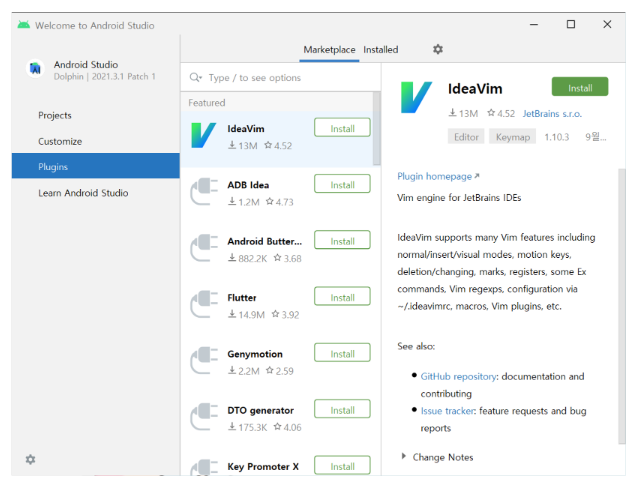Select the IdeaVim plugin name in the list
Image resolution: width=639 pixels, height=490 pixels.
(x=246, y=129)
